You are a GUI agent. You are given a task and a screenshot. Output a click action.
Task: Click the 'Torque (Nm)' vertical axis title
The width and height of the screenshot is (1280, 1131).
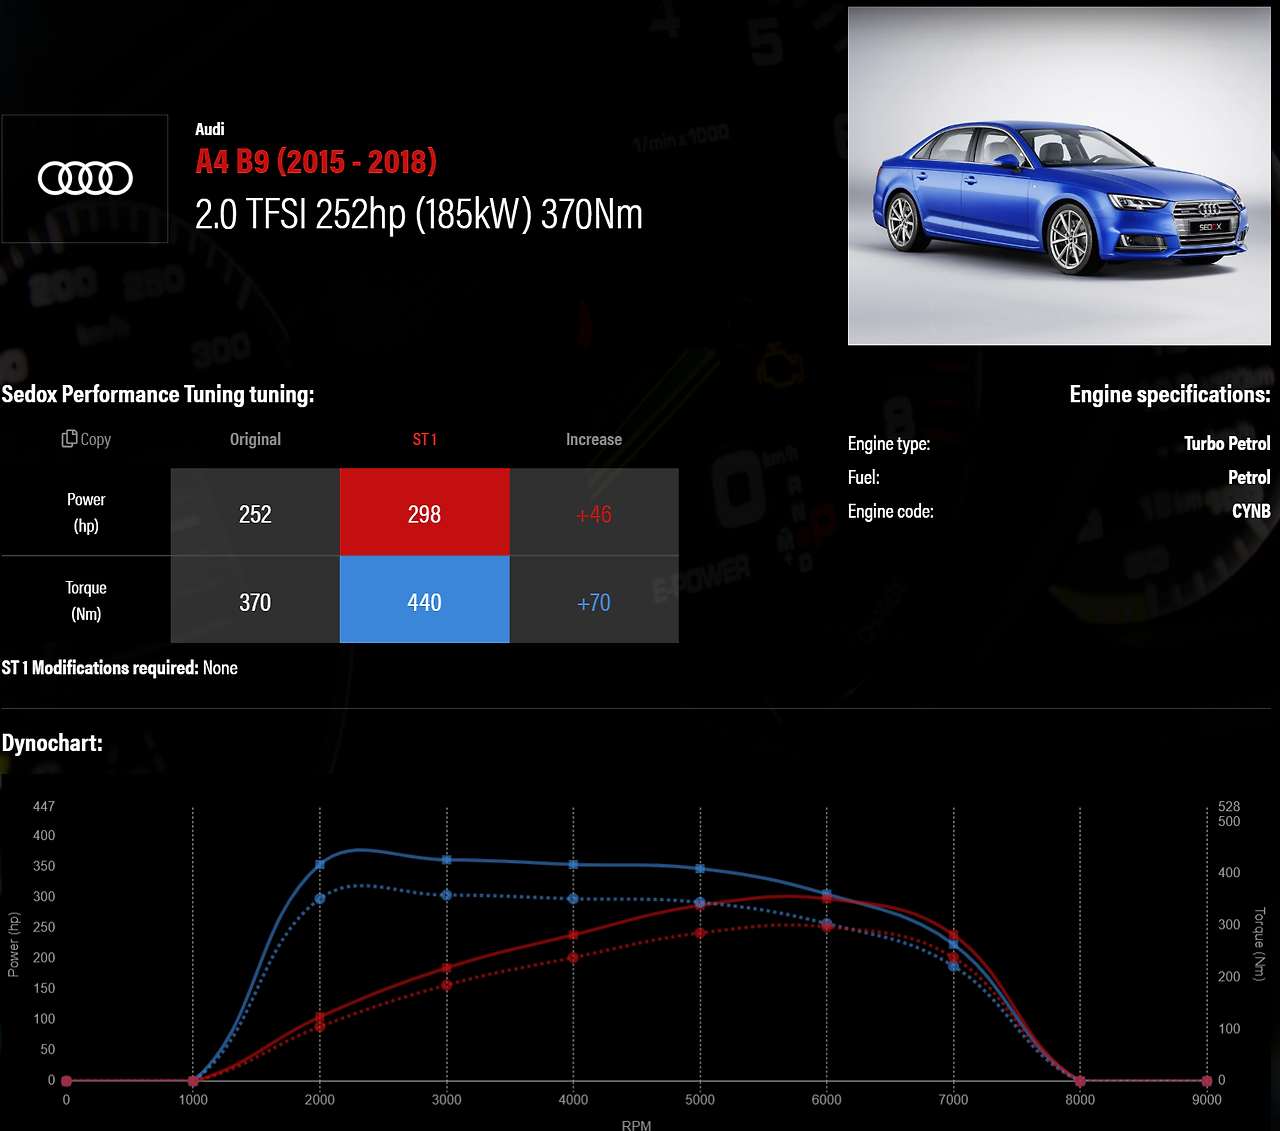pyautogui.click(x=1260, y=944)
